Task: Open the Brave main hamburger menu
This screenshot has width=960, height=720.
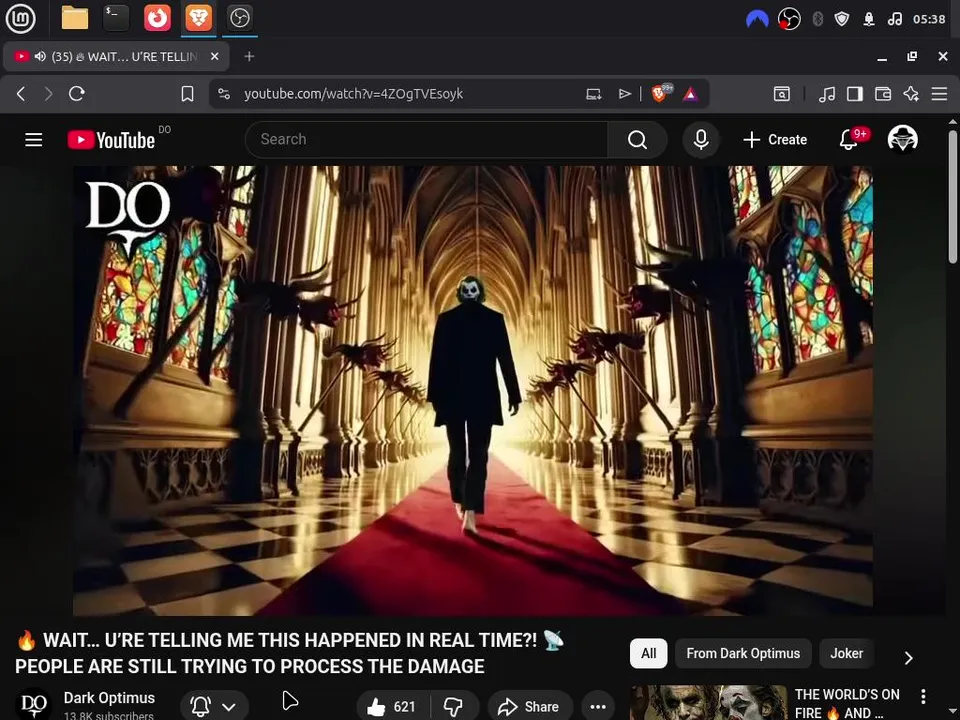Action: (939, 94)
